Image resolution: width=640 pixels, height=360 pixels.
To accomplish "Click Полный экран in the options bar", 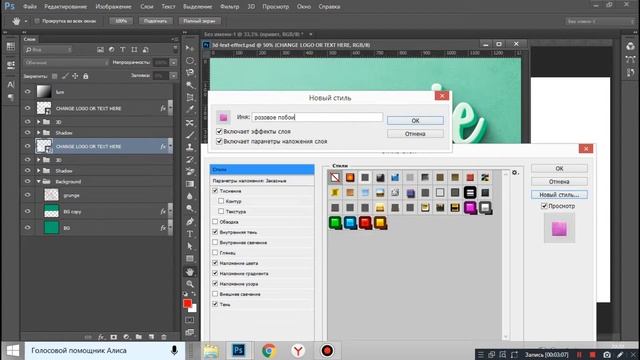I will [199, 21].
